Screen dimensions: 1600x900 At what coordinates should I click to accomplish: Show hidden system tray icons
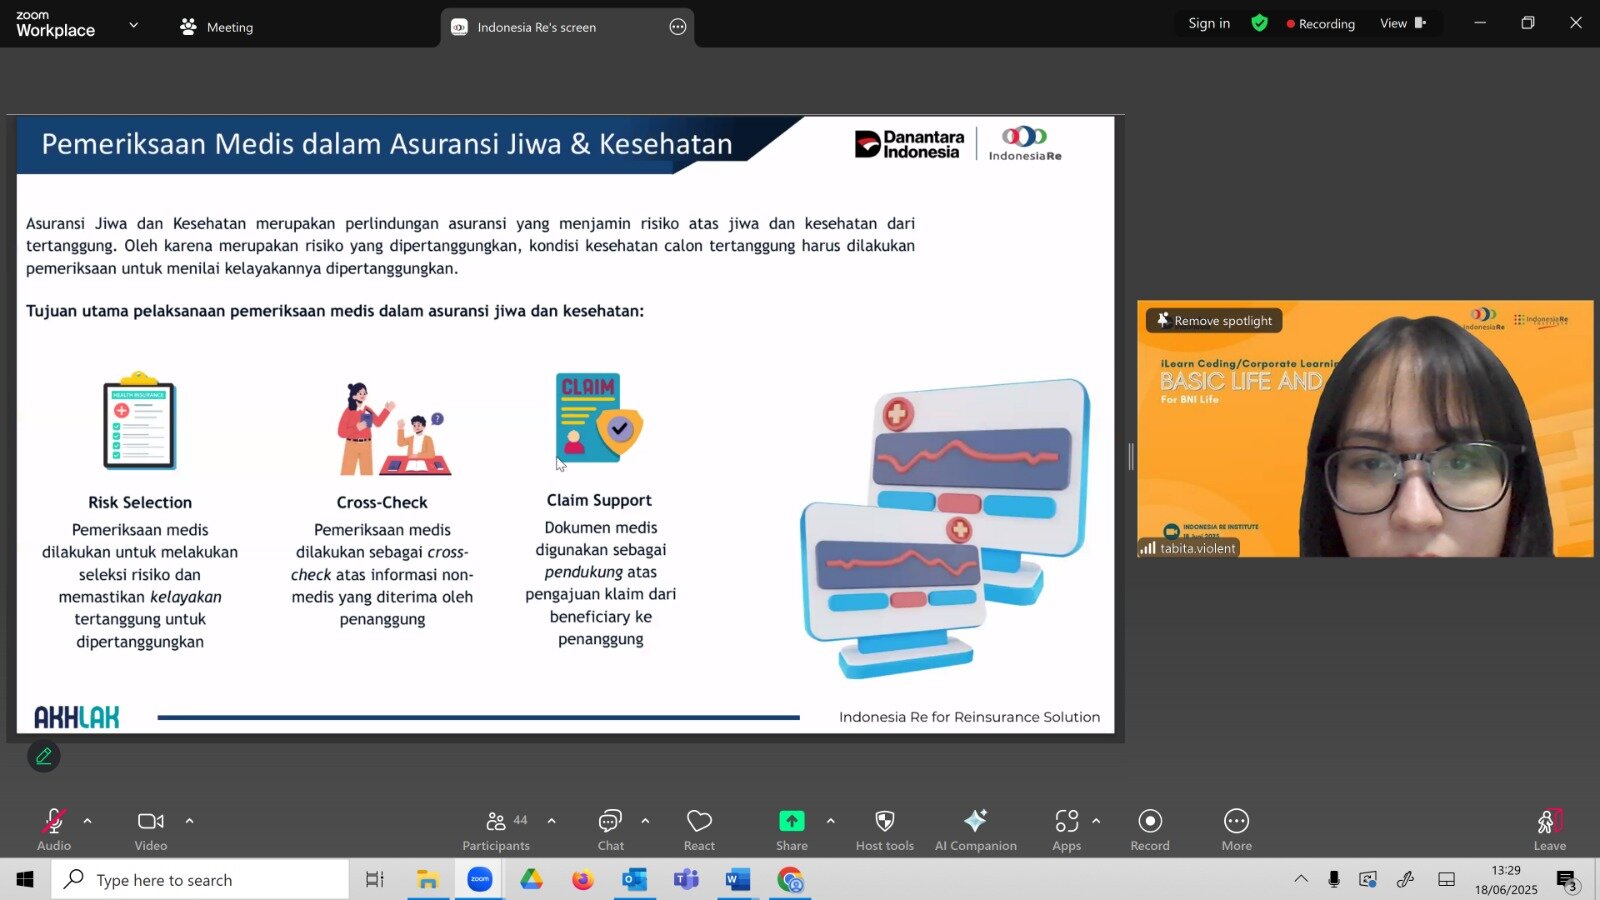(x=1301, y=880)
